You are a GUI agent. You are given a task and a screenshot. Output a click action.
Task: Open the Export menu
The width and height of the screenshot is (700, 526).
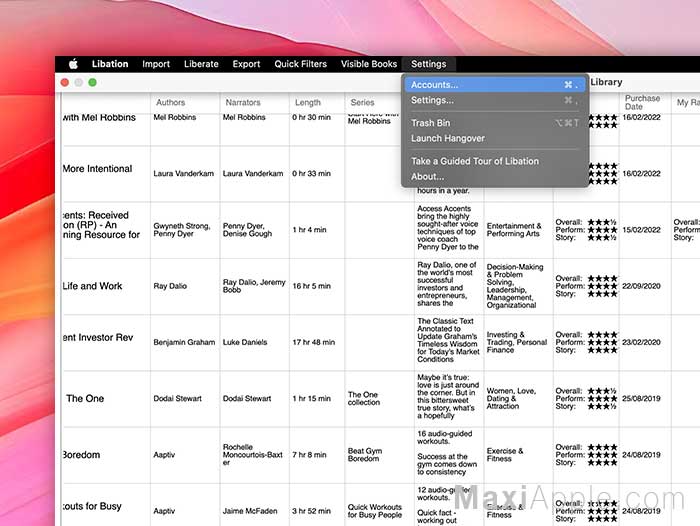pyautogui.click(x=246, y=64)
